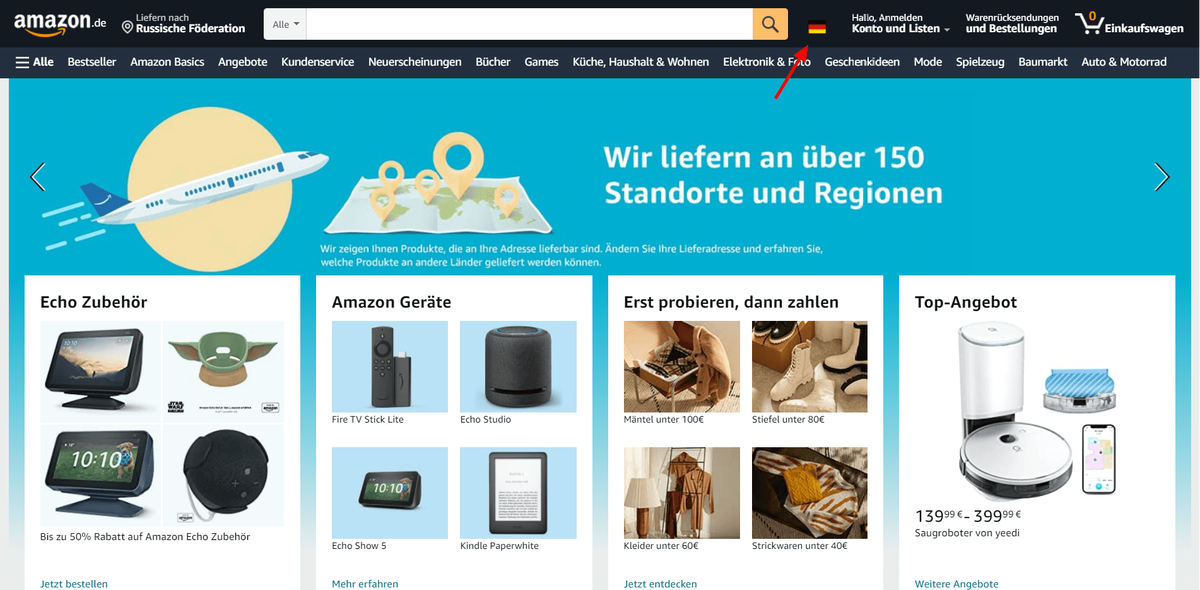Go to the Geschenkideen menu item
This screenshot has height=590, width=1200.
click(x=862, y=62)
